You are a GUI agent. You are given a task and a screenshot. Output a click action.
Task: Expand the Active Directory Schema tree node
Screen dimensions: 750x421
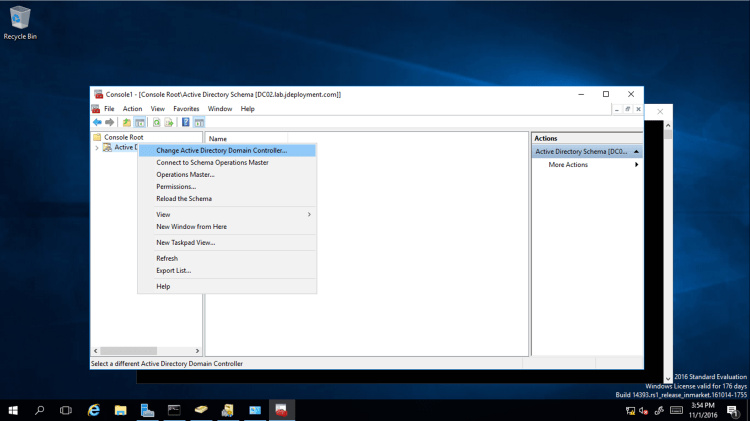coord(97,148)
